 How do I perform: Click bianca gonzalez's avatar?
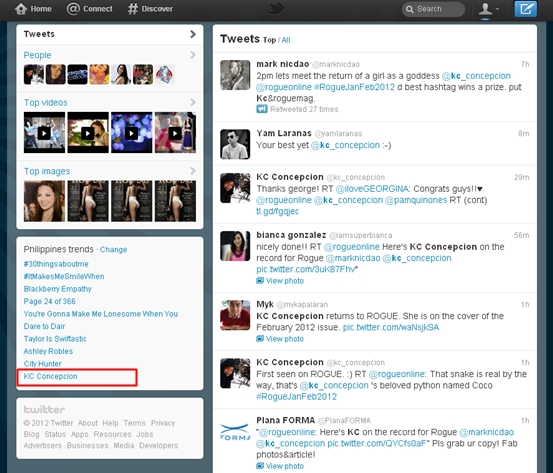coord(235,246)
